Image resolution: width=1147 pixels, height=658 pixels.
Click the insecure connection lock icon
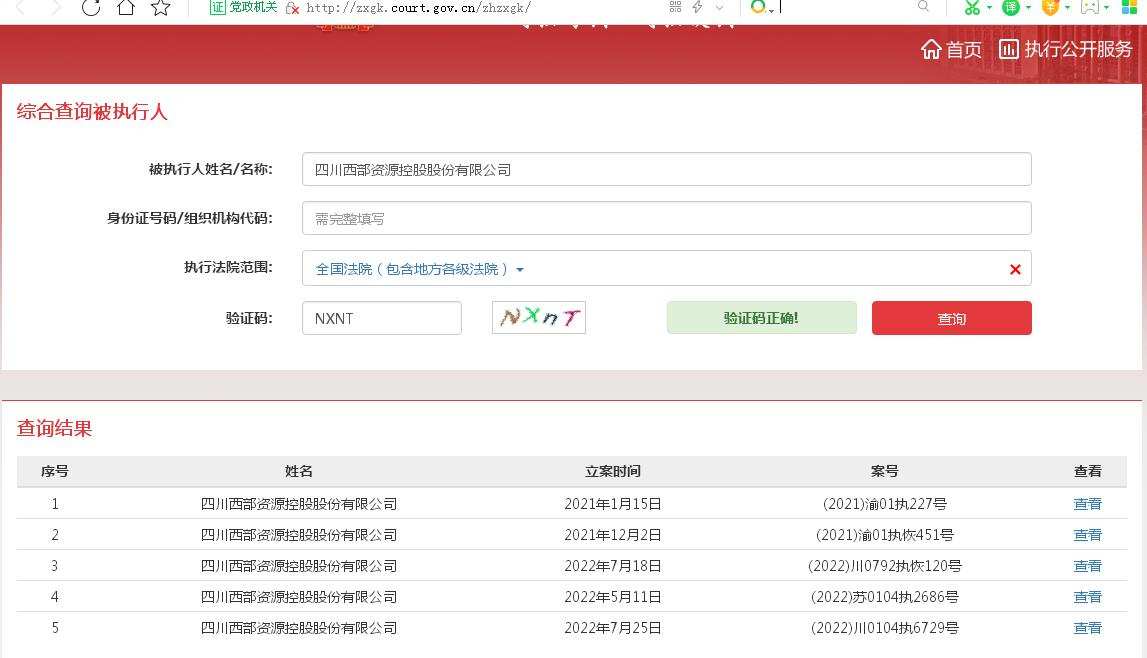pyautogui.click(x=292, y=8)
